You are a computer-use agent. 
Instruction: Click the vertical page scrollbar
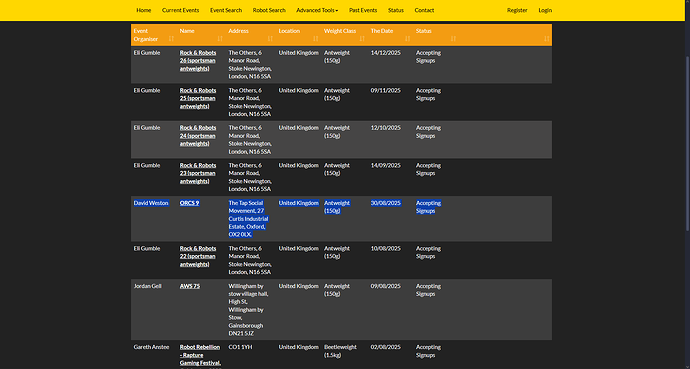[687, 142]
